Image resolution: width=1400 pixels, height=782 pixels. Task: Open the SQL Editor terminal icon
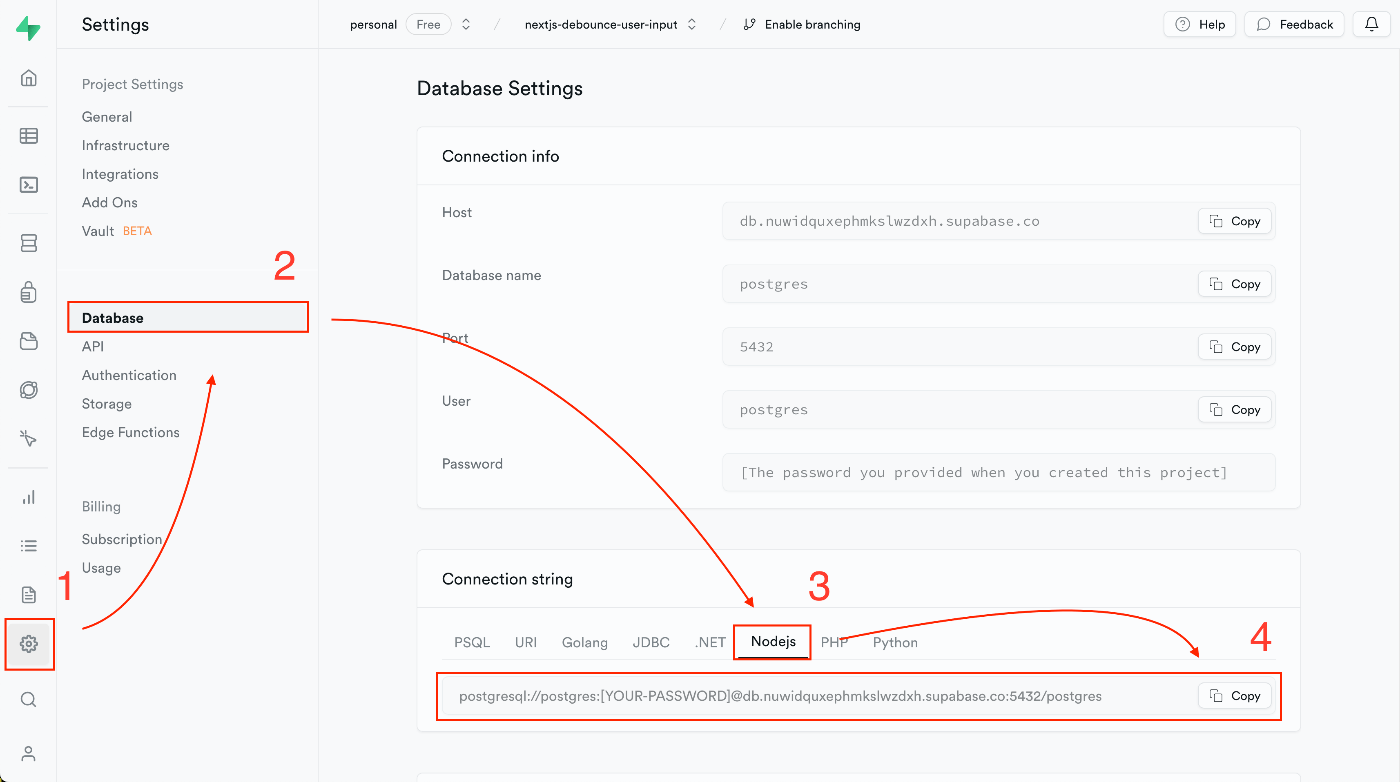point(29,185)
